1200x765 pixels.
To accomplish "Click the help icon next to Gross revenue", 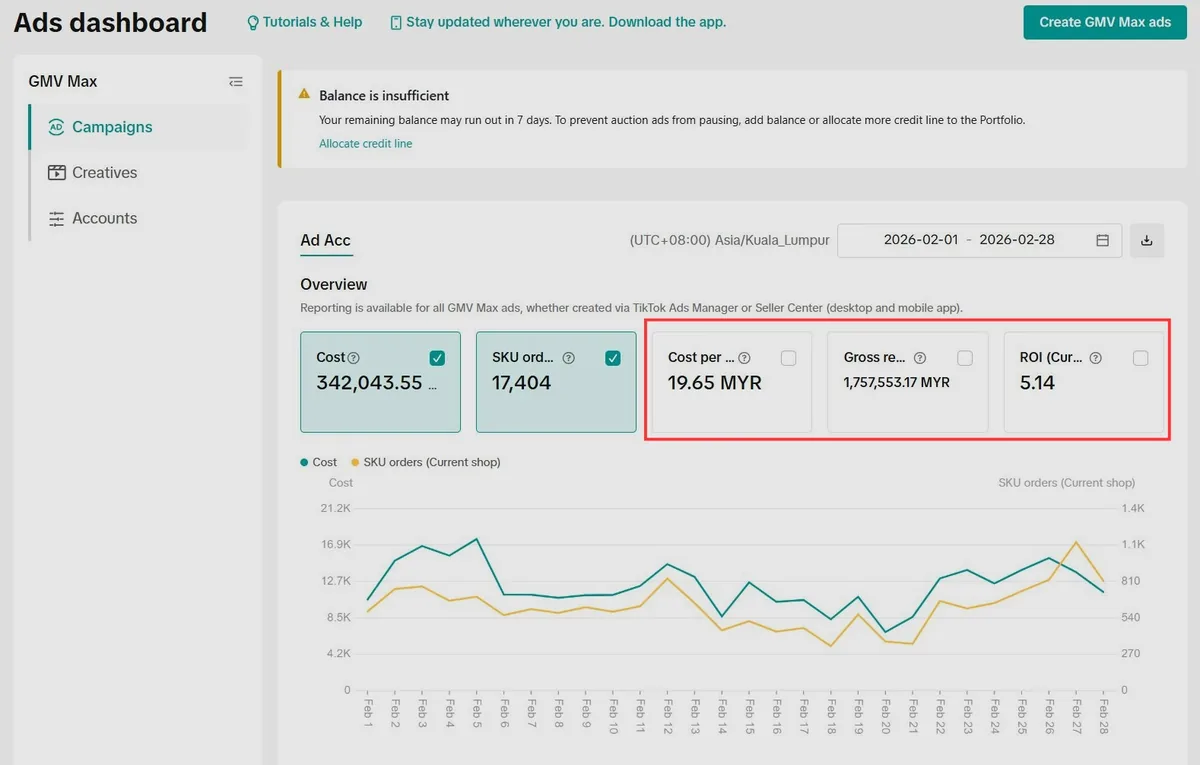I will coord(920,358).
